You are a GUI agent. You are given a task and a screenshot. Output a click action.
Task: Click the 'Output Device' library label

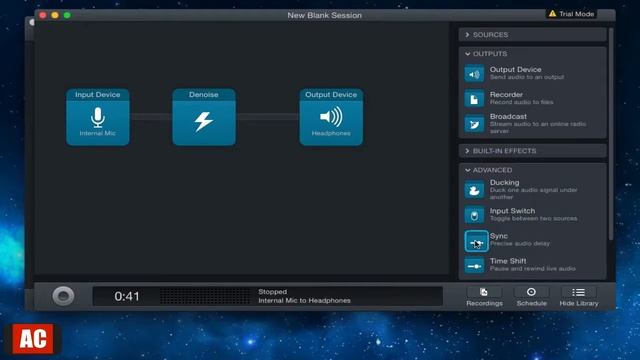[x=516, y=69]
